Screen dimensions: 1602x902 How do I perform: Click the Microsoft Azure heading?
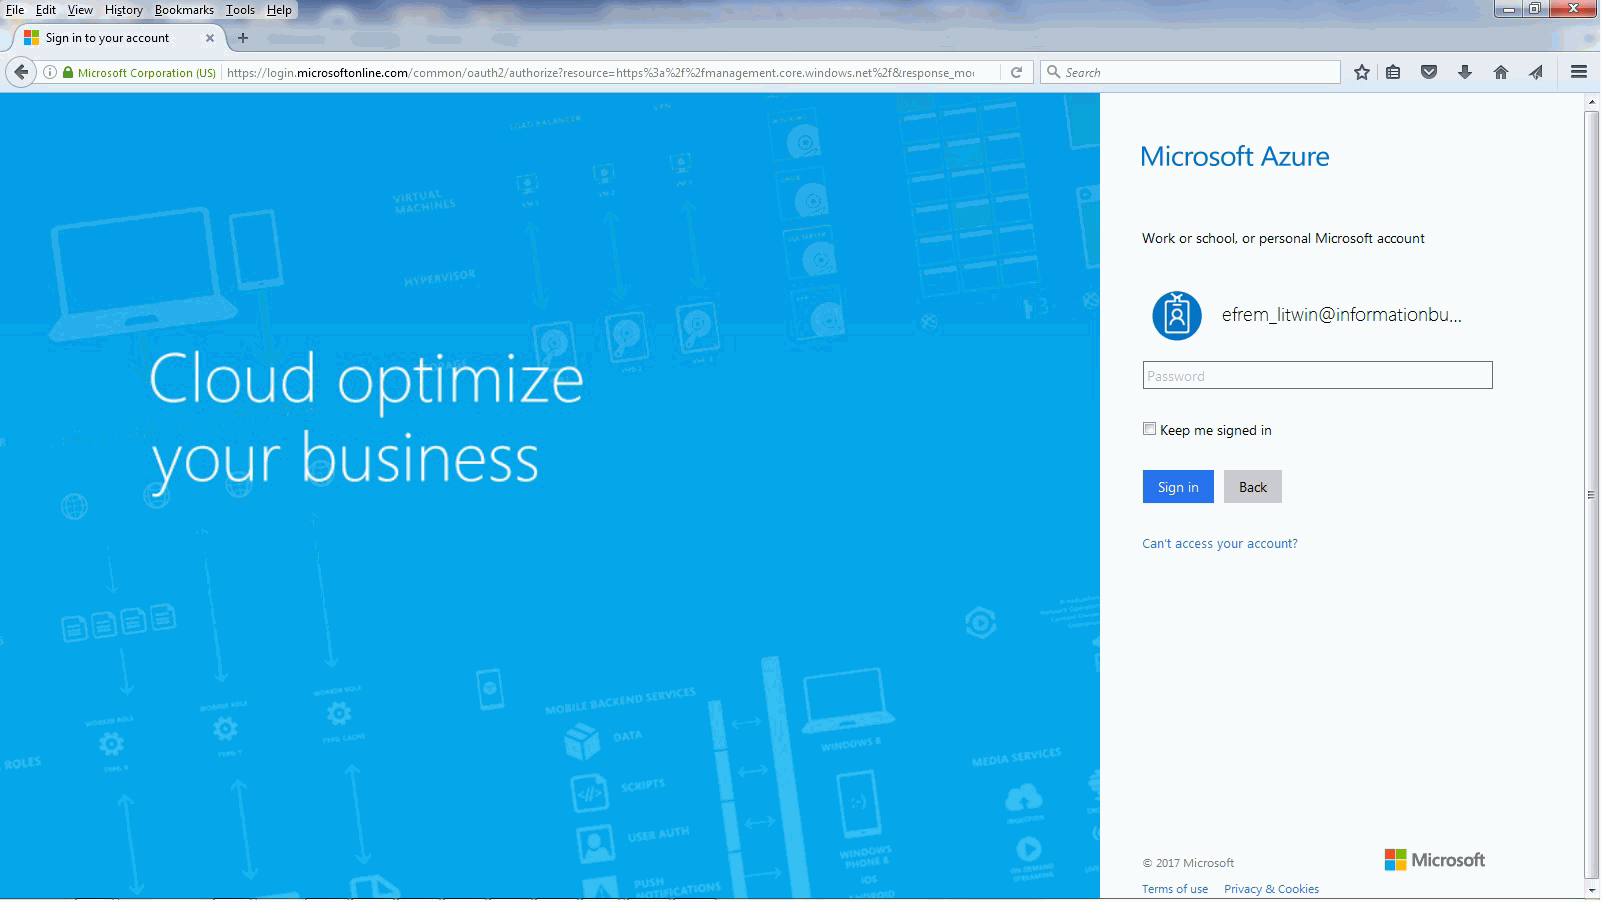click(1235, 157)
